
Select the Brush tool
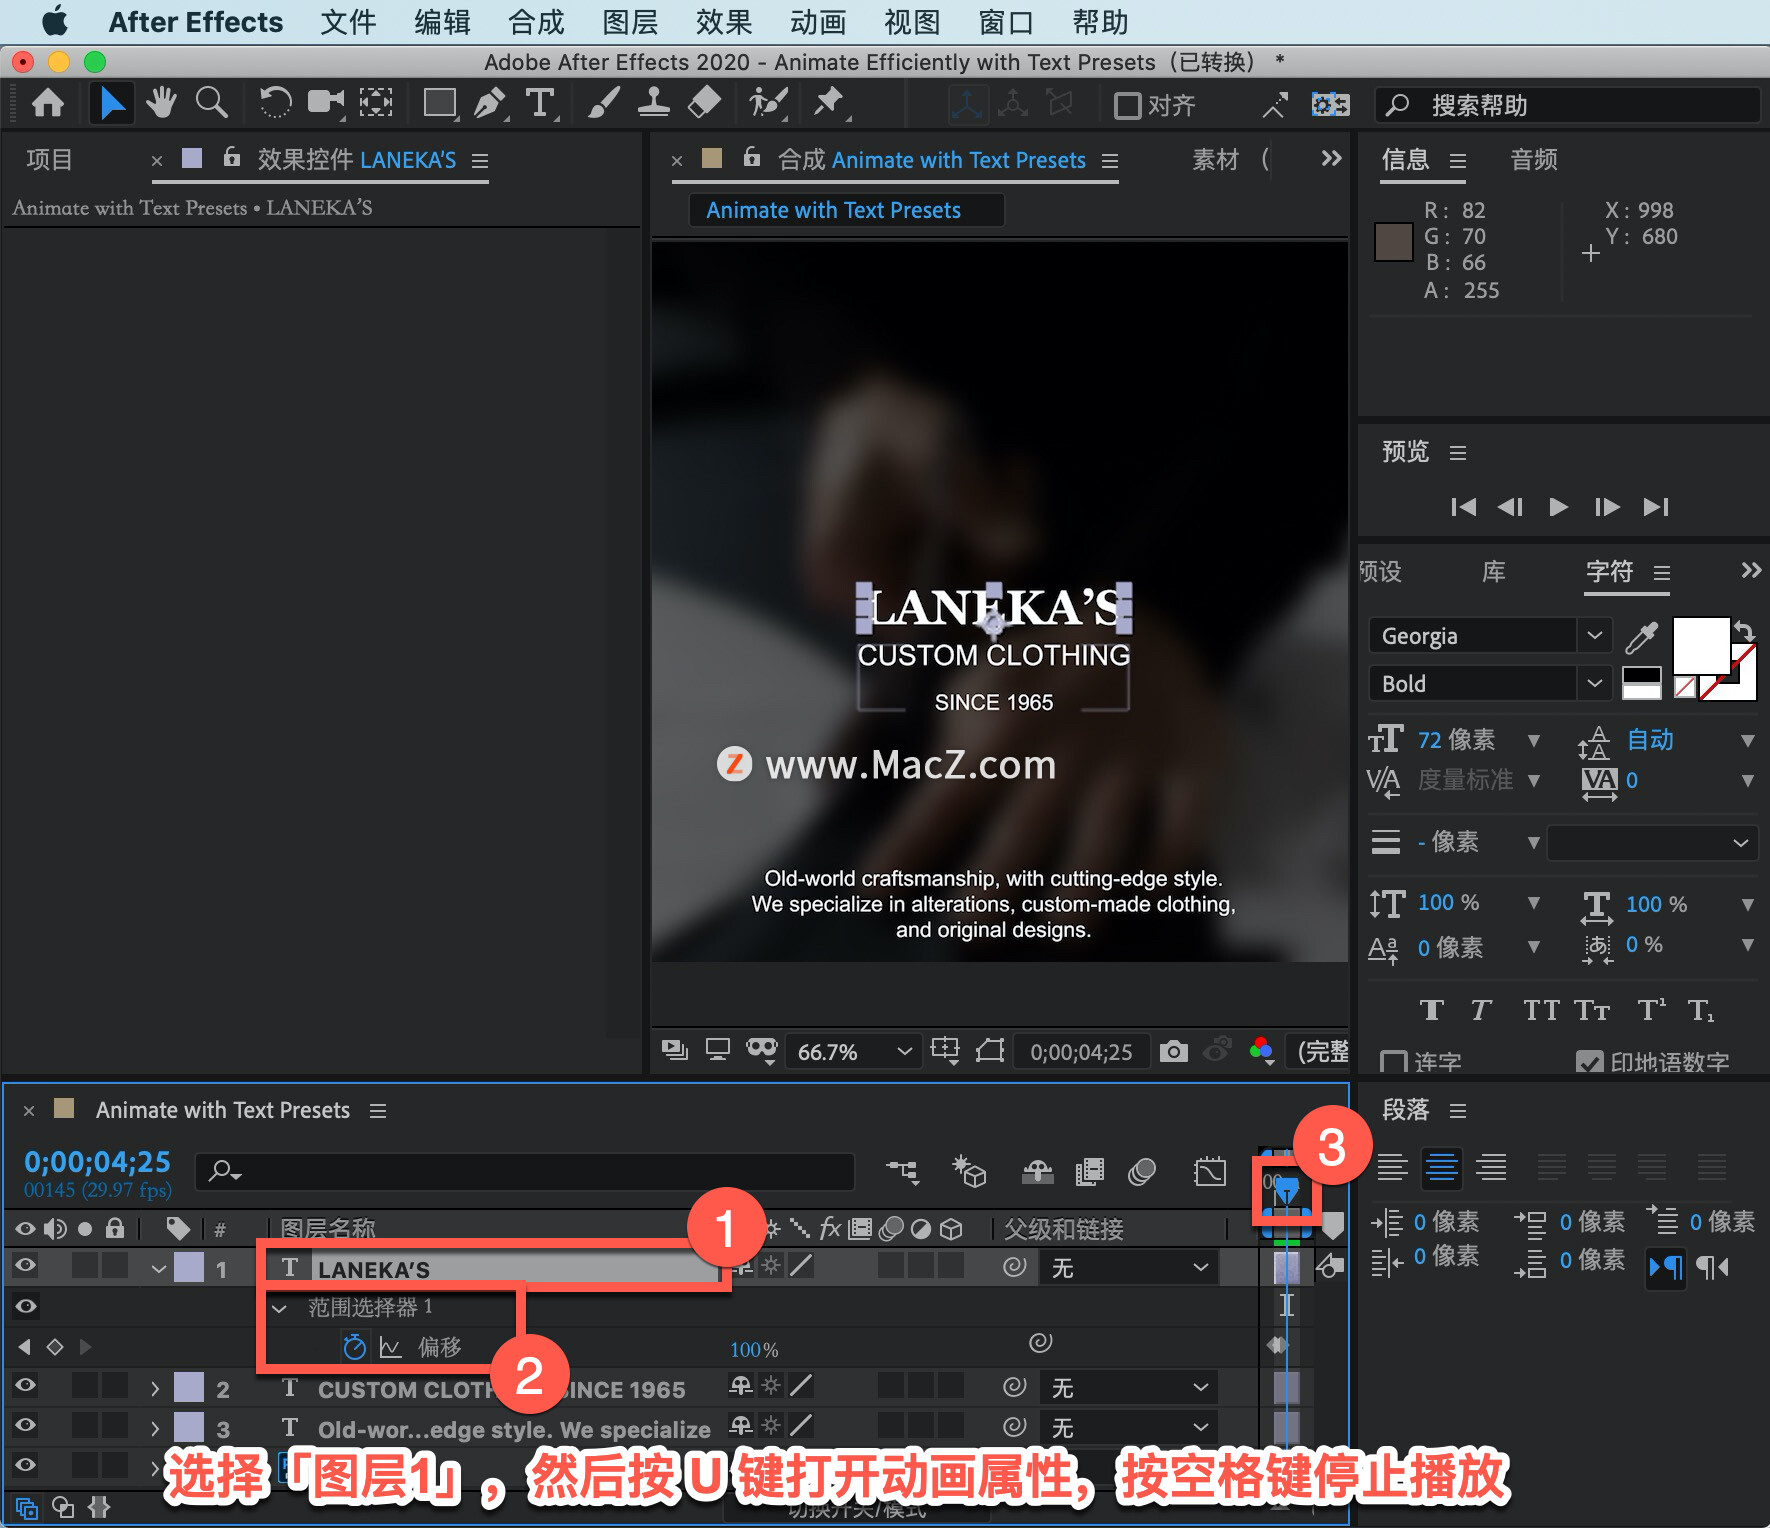[x=603, y=103]
